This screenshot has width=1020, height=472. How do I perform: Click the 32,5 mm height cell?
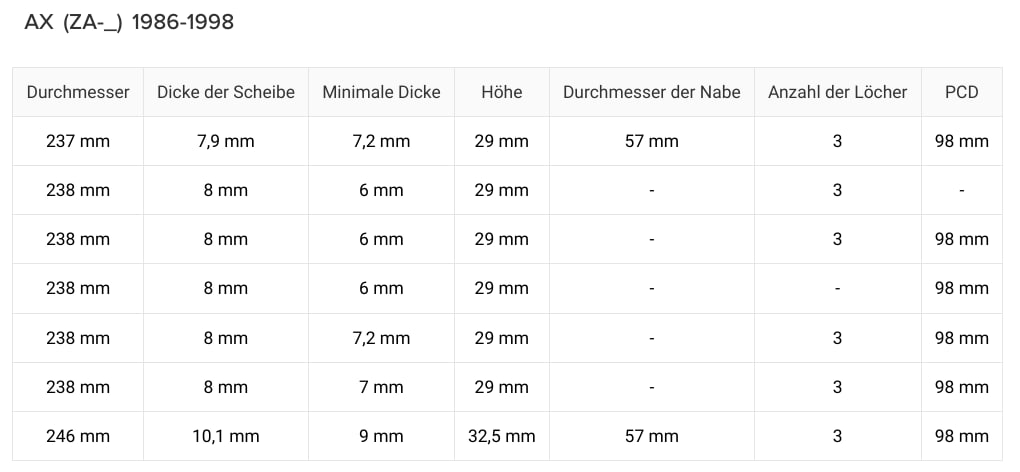click(x=501, y=436)
